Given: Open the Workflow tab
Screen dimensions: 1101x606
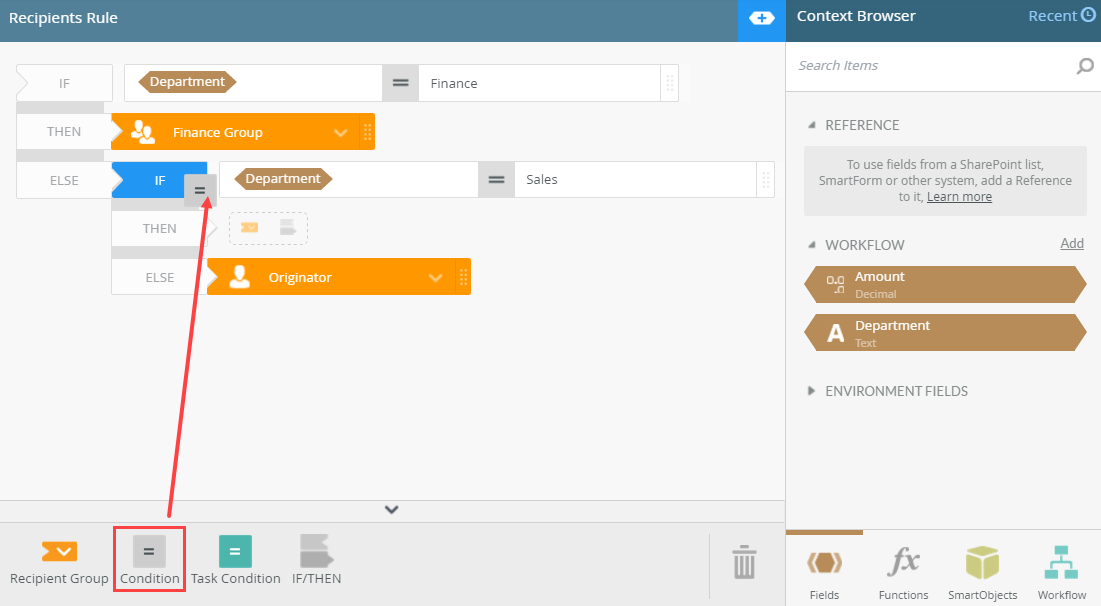Looking at the screenshot, I should pos(1061,574).
